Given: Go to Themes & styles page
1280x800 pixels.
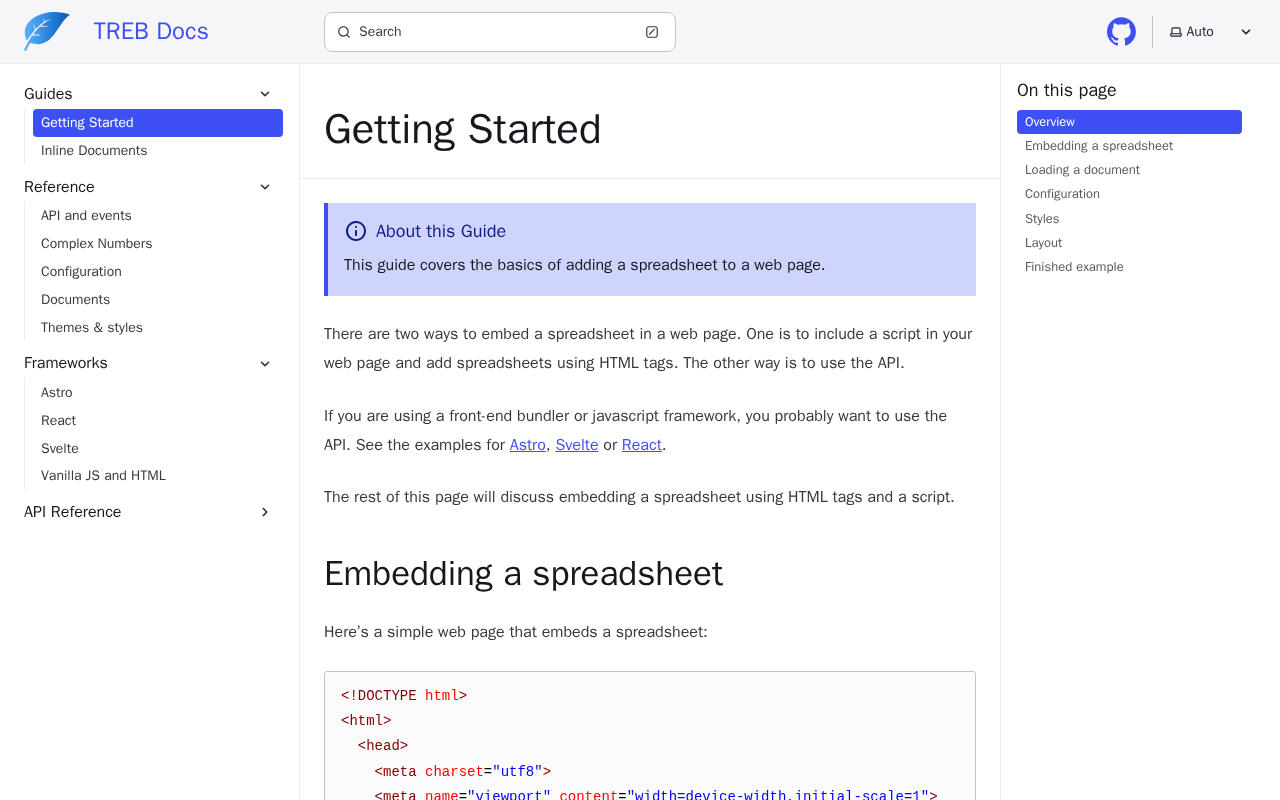Looking at the screenshot, I should click(x=92, y=328).
